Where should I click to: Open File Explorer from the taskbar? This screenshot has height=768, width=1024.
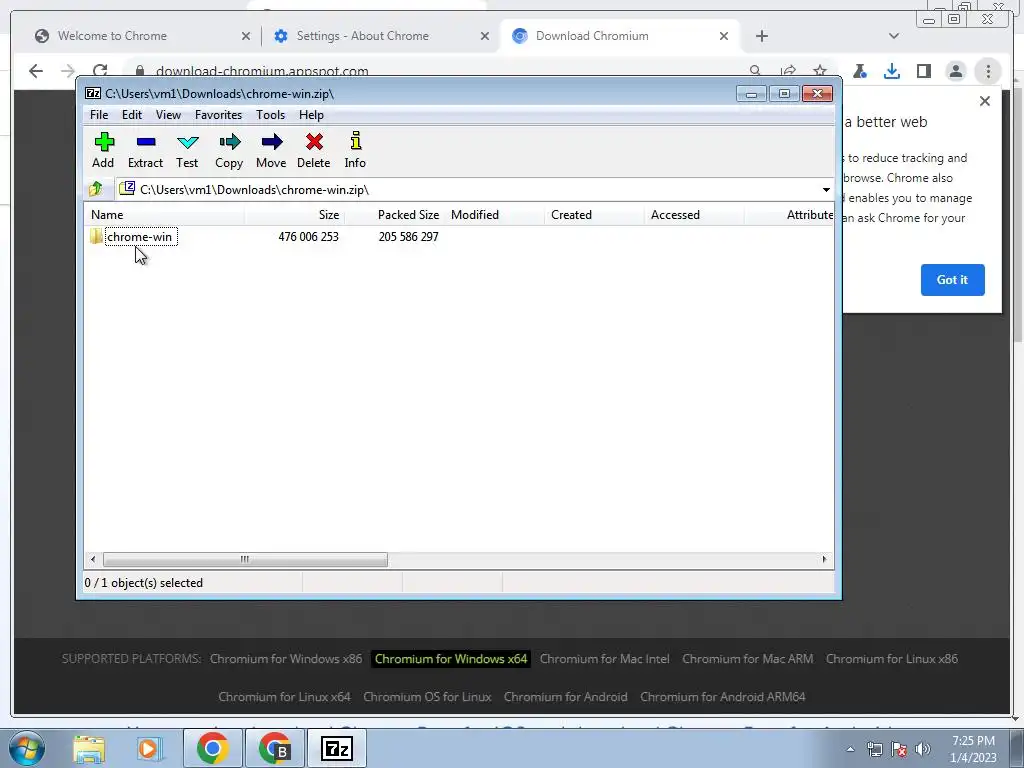pos(88,748)
